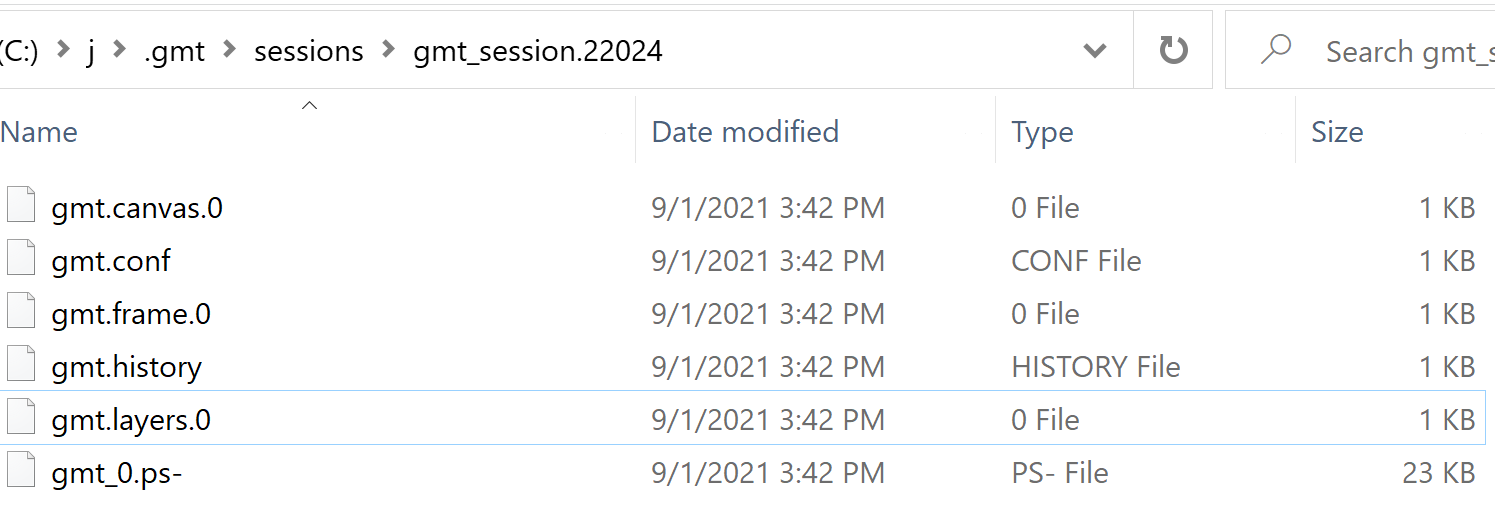Go to the '.gmt' folder breadcrumb
The height and width of the screenshot is (512, 1495).
pos(174,51)
